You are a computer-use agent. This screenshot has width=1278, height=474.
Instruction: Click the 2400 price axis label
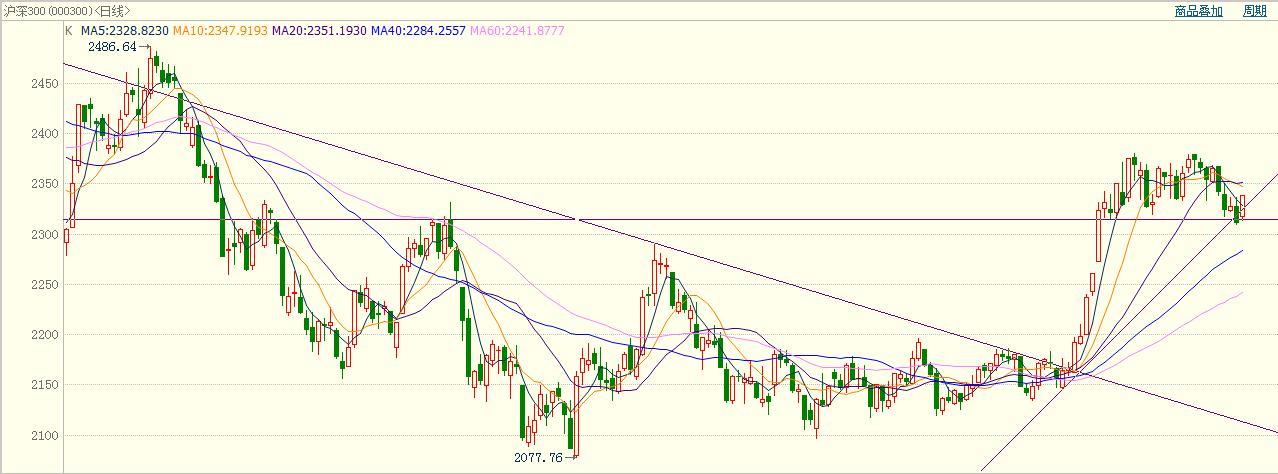click(x=44, y=134)
